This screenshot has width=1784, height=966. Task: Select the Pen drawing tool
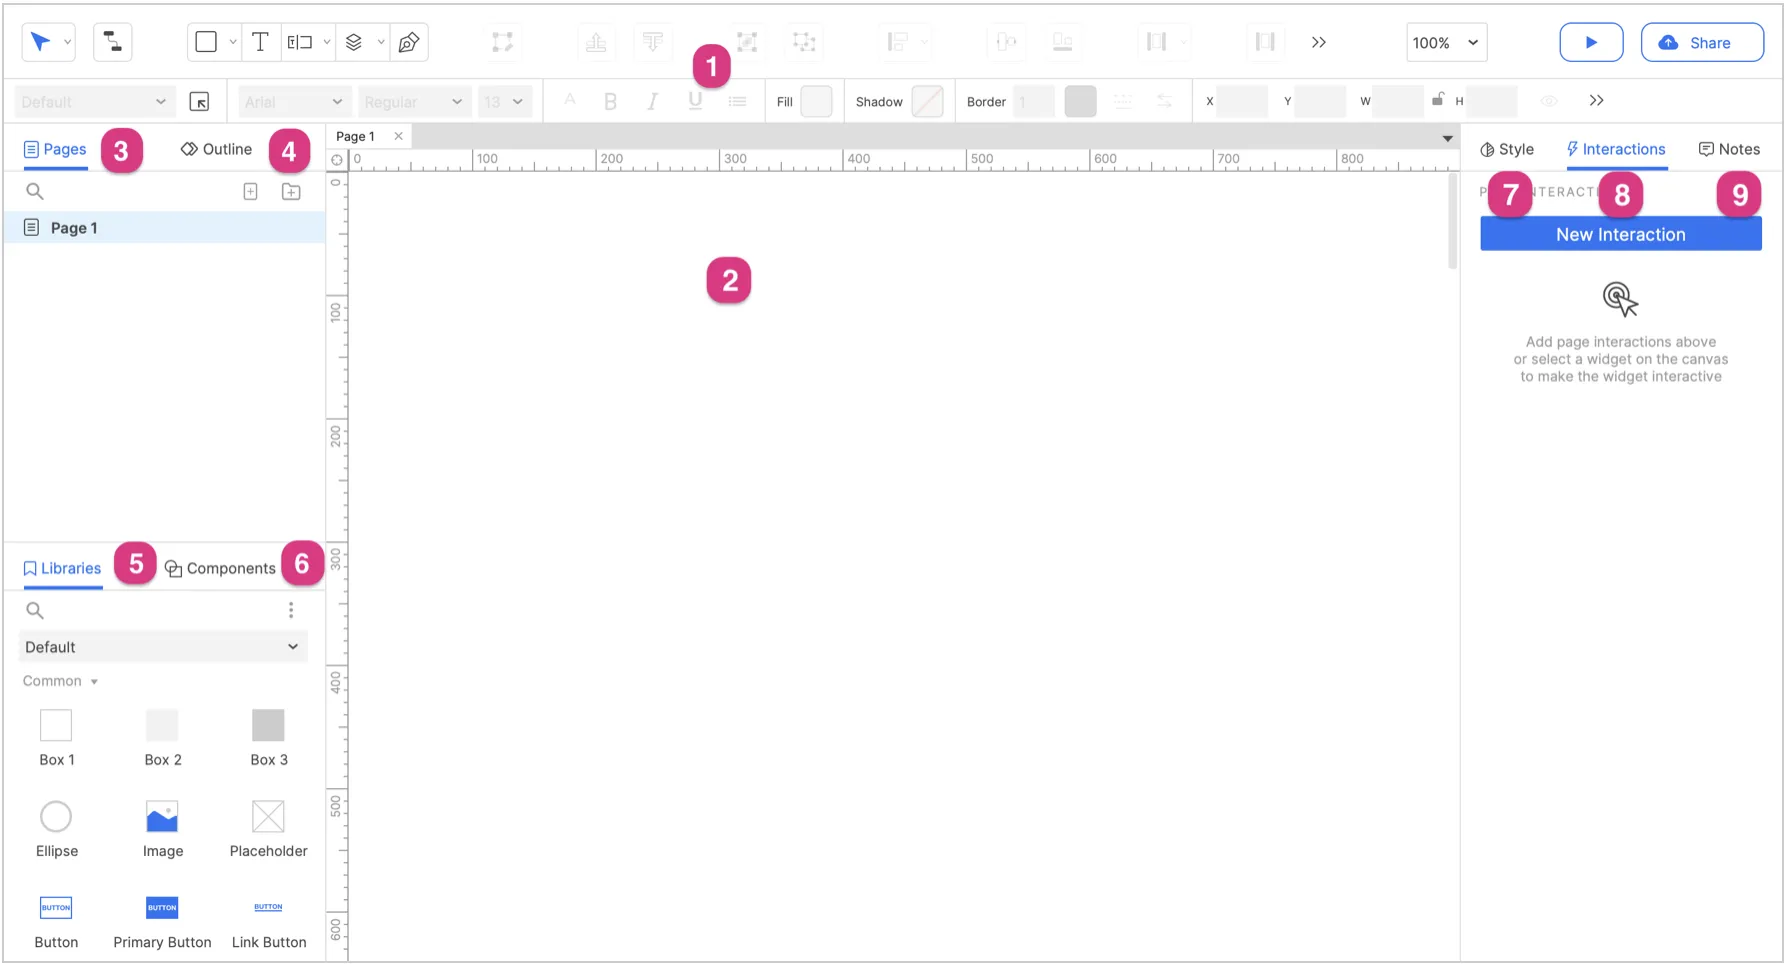coord(409,42)
